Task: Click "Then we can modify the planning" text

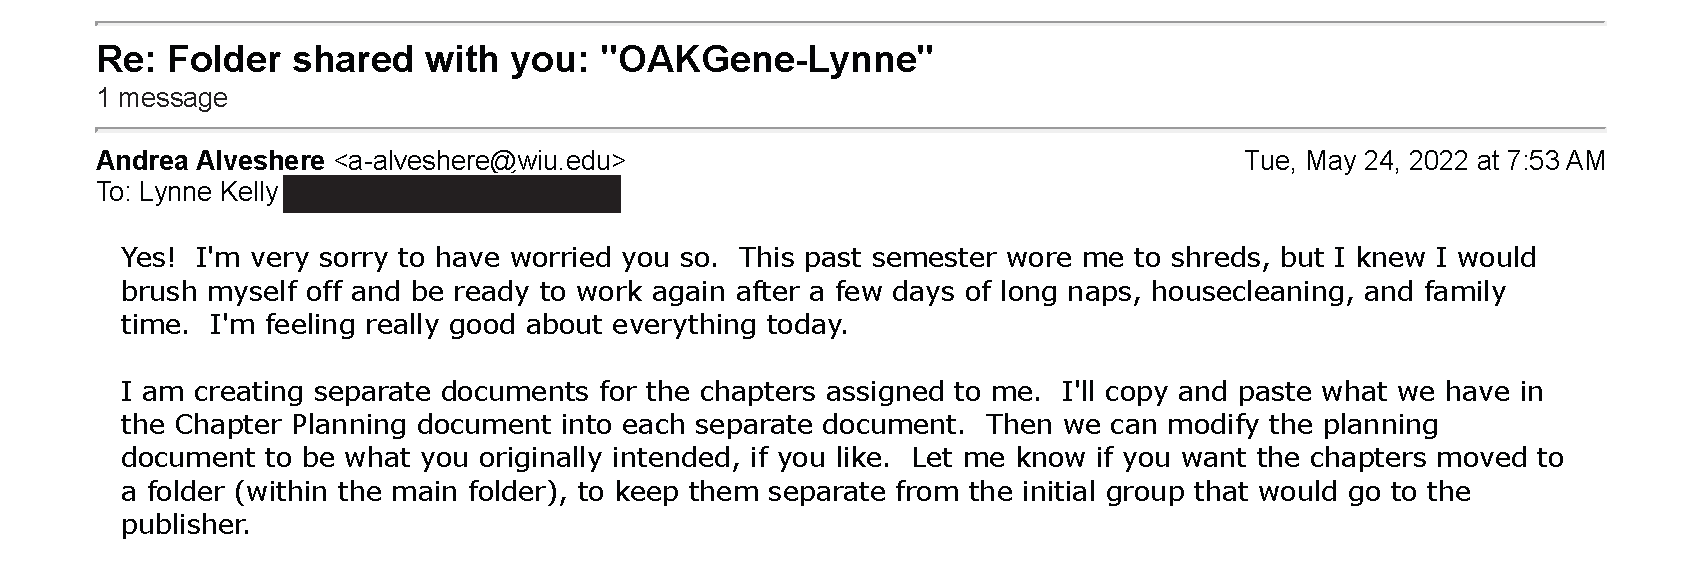Action: [1212, 424]
